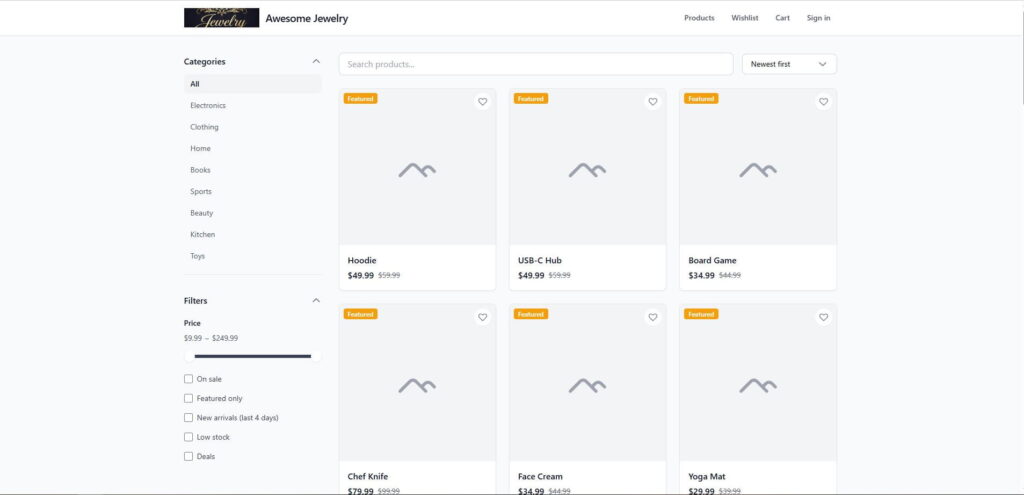Click Featured badge on Chef Knife card
This screenshot has width=1024, height=495.
(360, 314)
